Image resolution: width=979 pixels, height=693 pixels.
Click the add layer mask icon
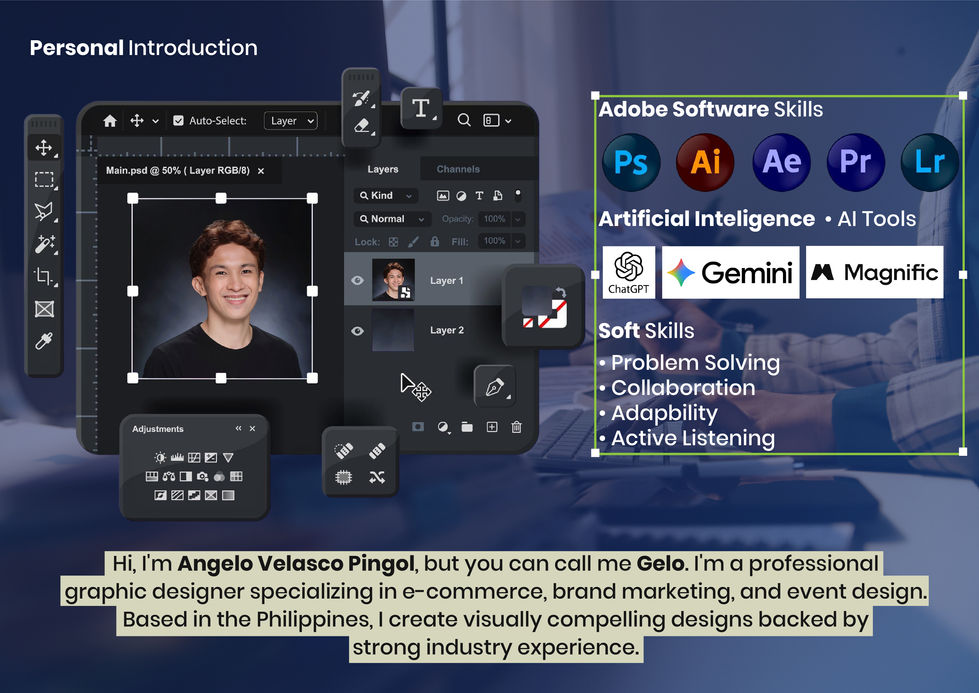(418, 426)
